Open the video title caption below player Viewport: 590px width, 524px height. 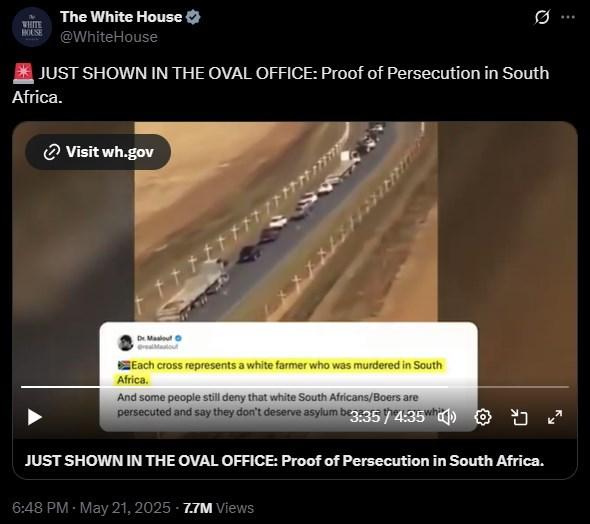point(284,461)
